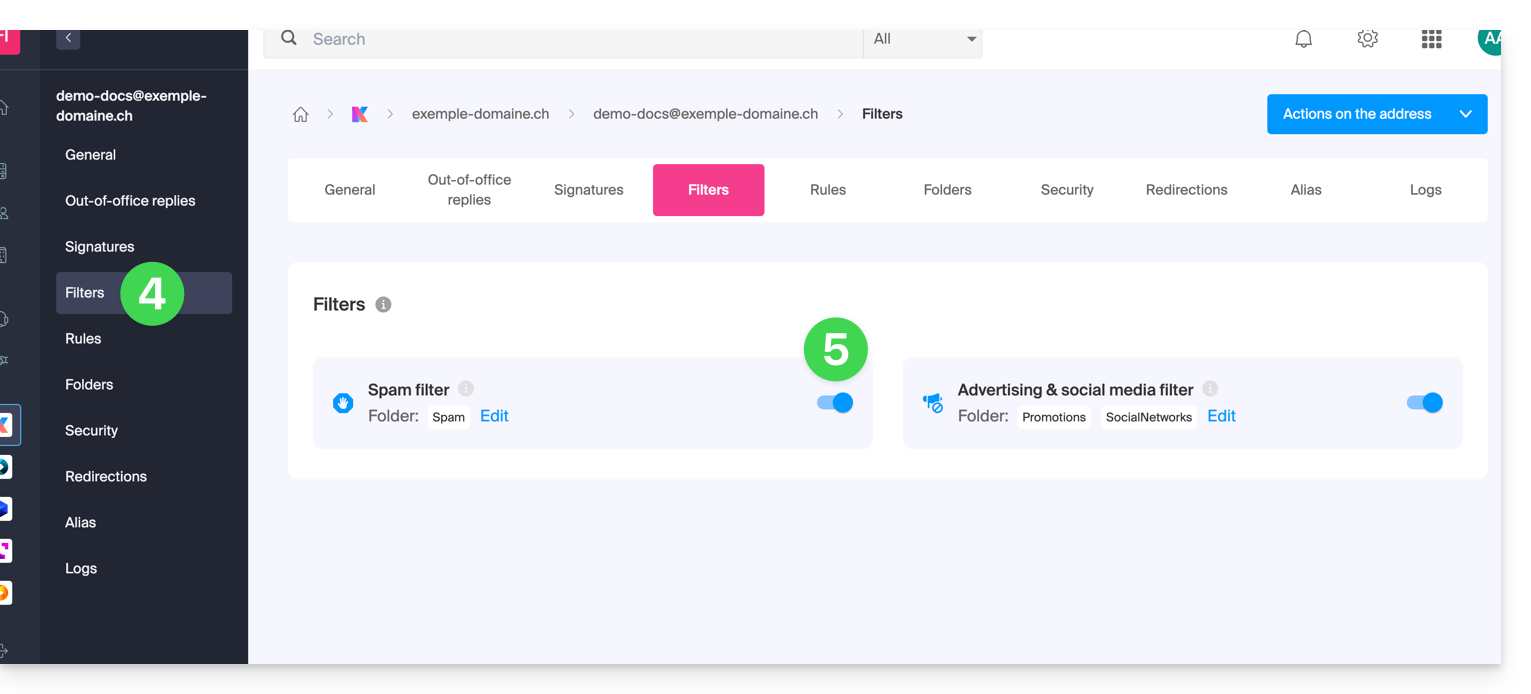Image resolution: width=1531 pixels, height=694 pixels.
Task: Collapse the sidebar with the back chevron
Action: 68,38
